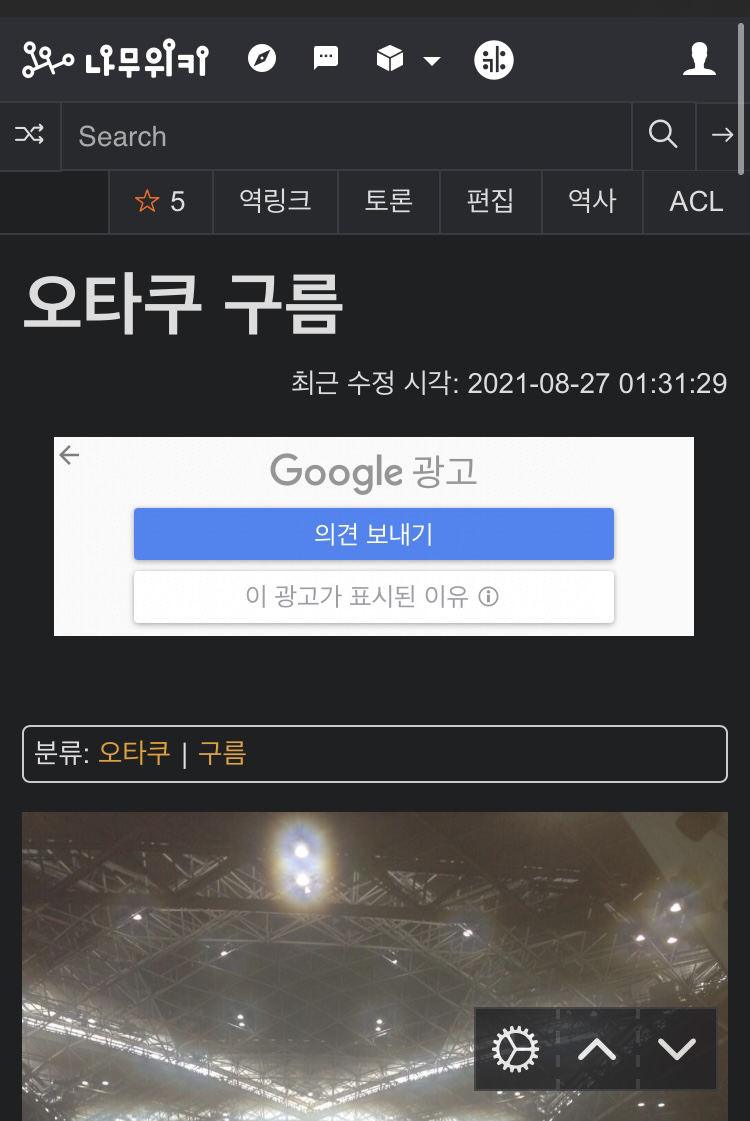Follow the 오타쿠 category link
This screenshot has width=750, height=1121.
pos(134,754)
